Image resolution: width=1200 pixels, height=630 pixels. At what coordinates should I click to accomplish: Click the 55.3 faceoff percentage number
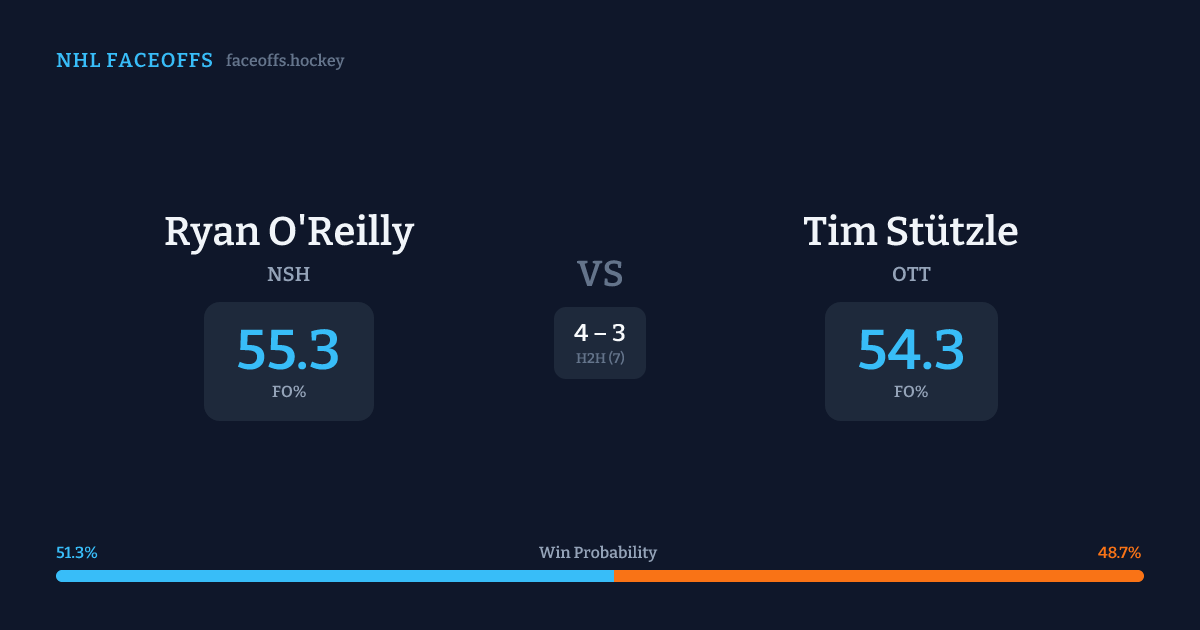click(288, 350)
